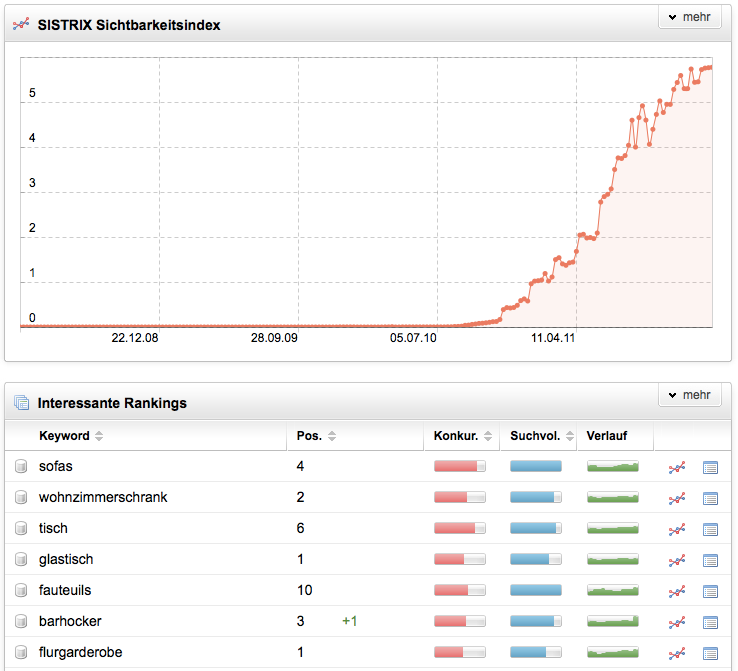The image size is (738, 671).
Task: Open chart icon for barhocker row
Action: click(677, 622)
